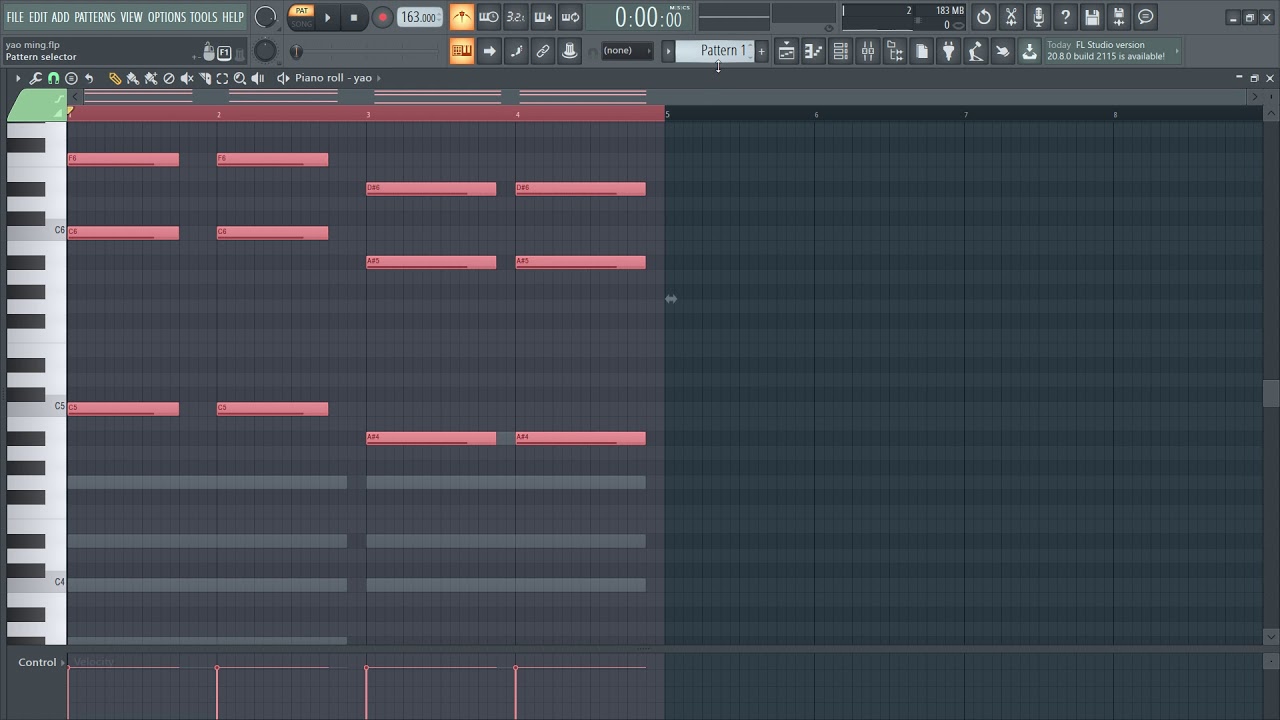Select the Select tool dashed square
The height and width of the screenshot is (720, 1280).
222,78
